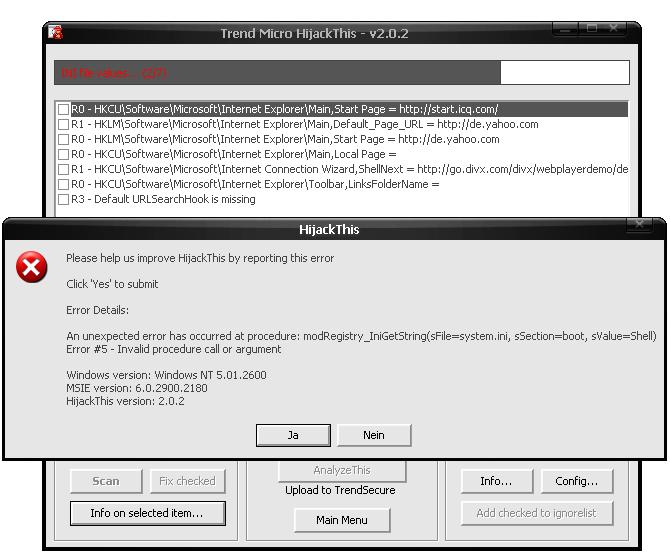Check the R1 Internet Connection Wizard ShellNext entry
670x556 pixels.
click(63, 169)
